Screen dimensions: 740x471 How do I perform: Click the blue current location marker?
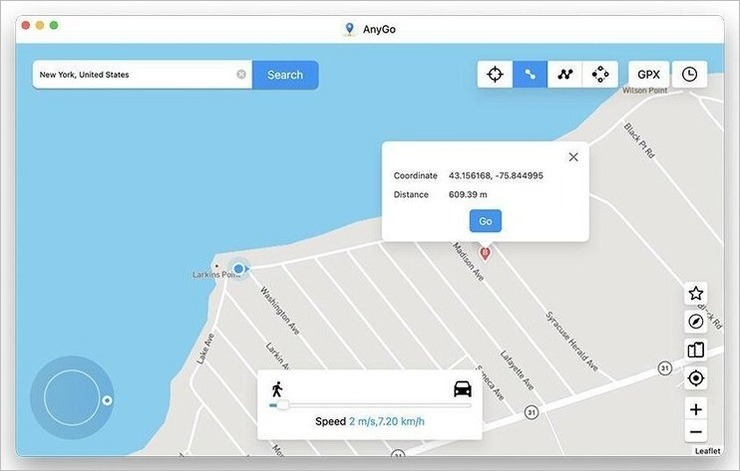(239, 269)
